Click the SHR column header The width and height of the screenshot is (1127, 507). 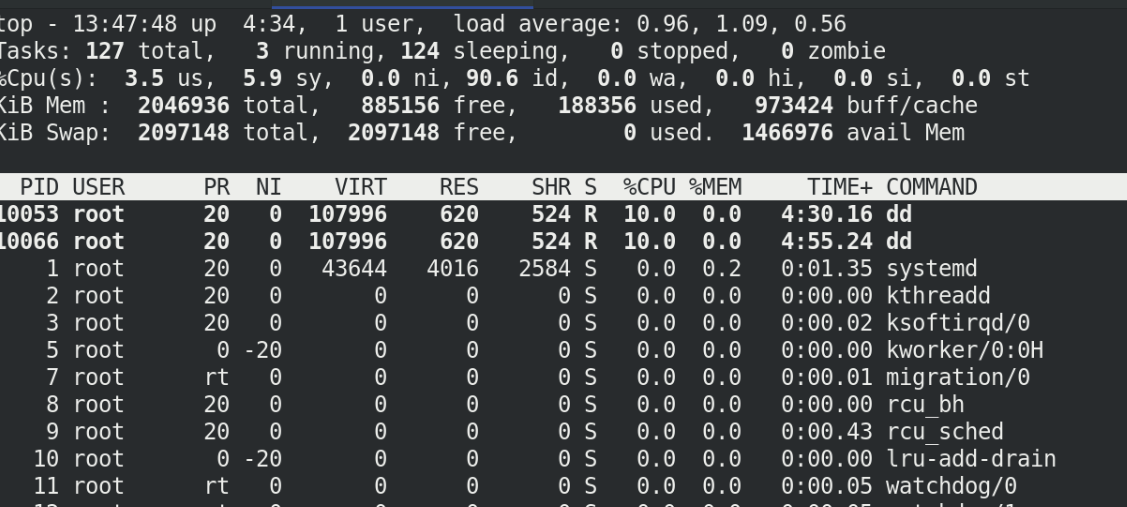551,187
